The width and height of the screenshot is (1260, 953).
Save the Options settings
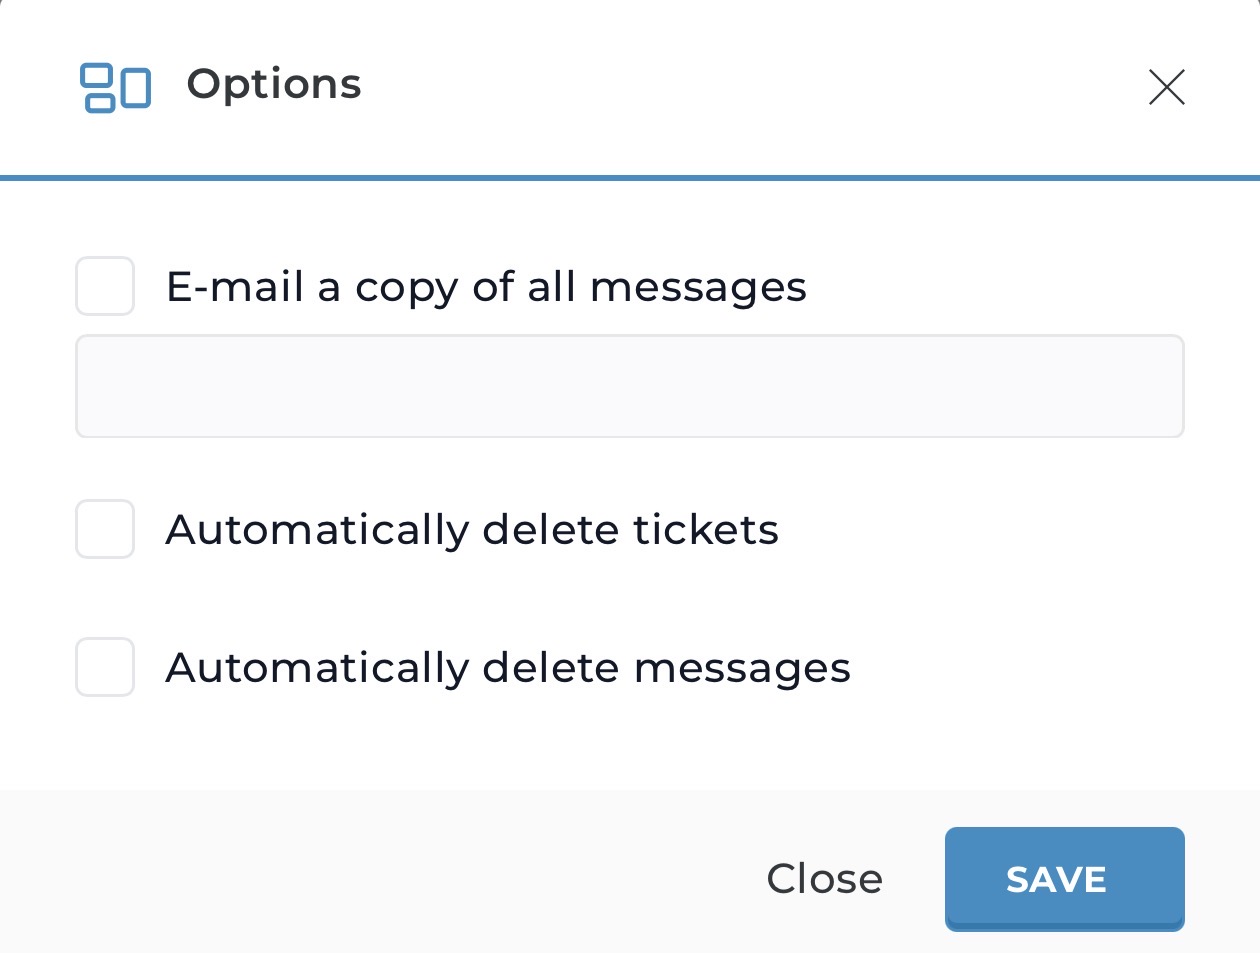coord(1064,879)
